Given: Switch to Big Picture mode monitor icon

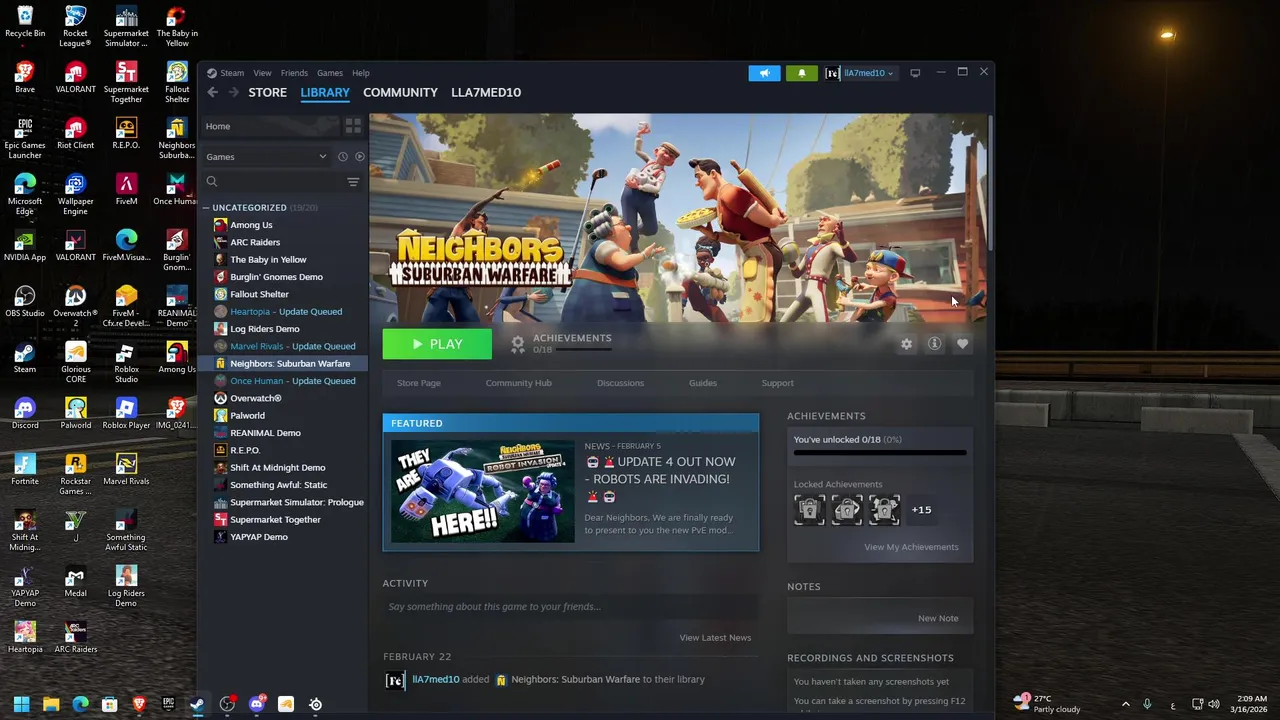Looking at the screenshot, I should [x=914, y=73].
